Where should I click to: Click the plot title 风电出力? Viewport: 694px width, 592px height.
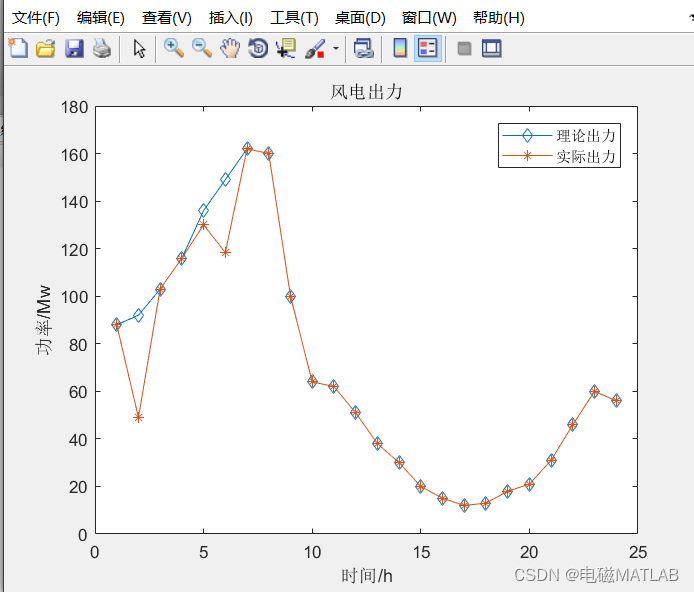pyautogui.click(x=366, y=92)
